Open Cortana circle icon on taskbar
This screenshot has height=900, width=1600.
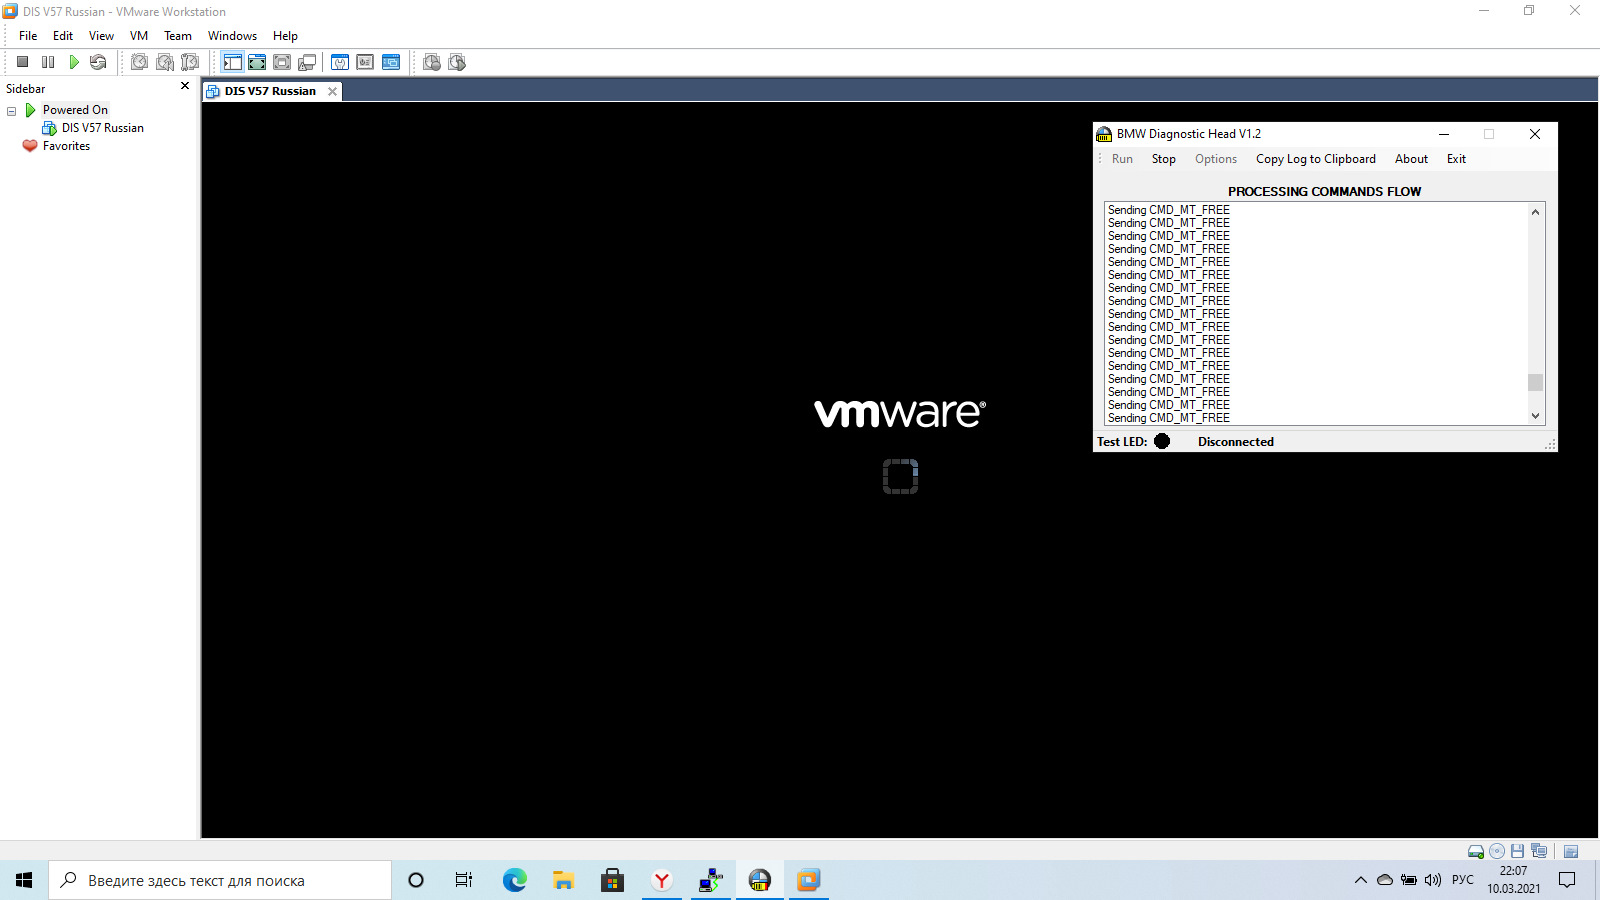pyautogui.click(x=416, y=880)
